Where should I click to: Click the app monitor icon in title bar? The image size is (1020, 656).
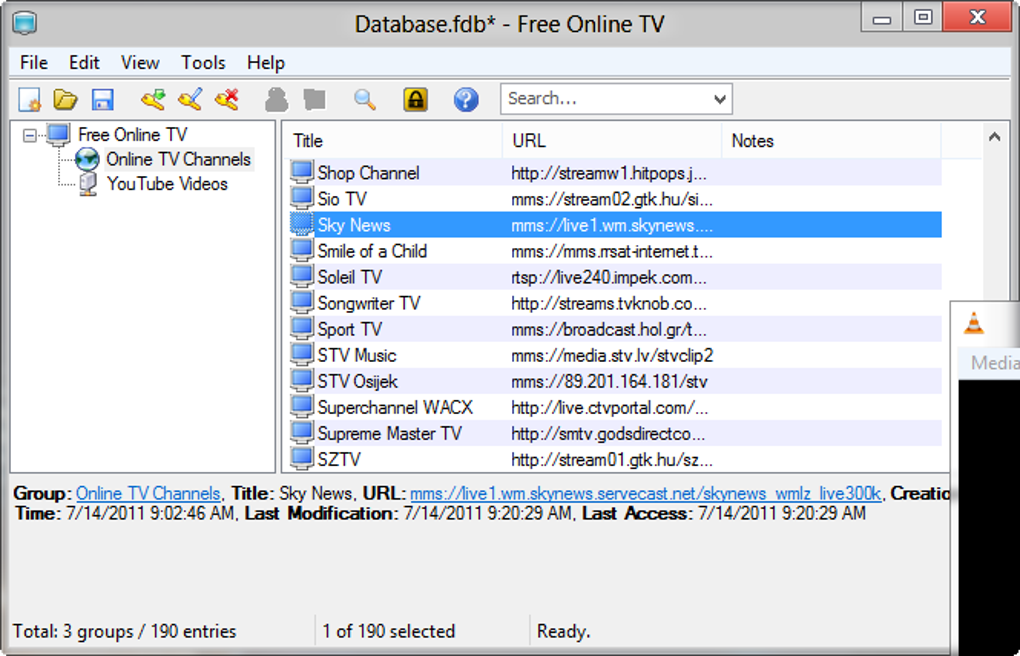[24, 23]
